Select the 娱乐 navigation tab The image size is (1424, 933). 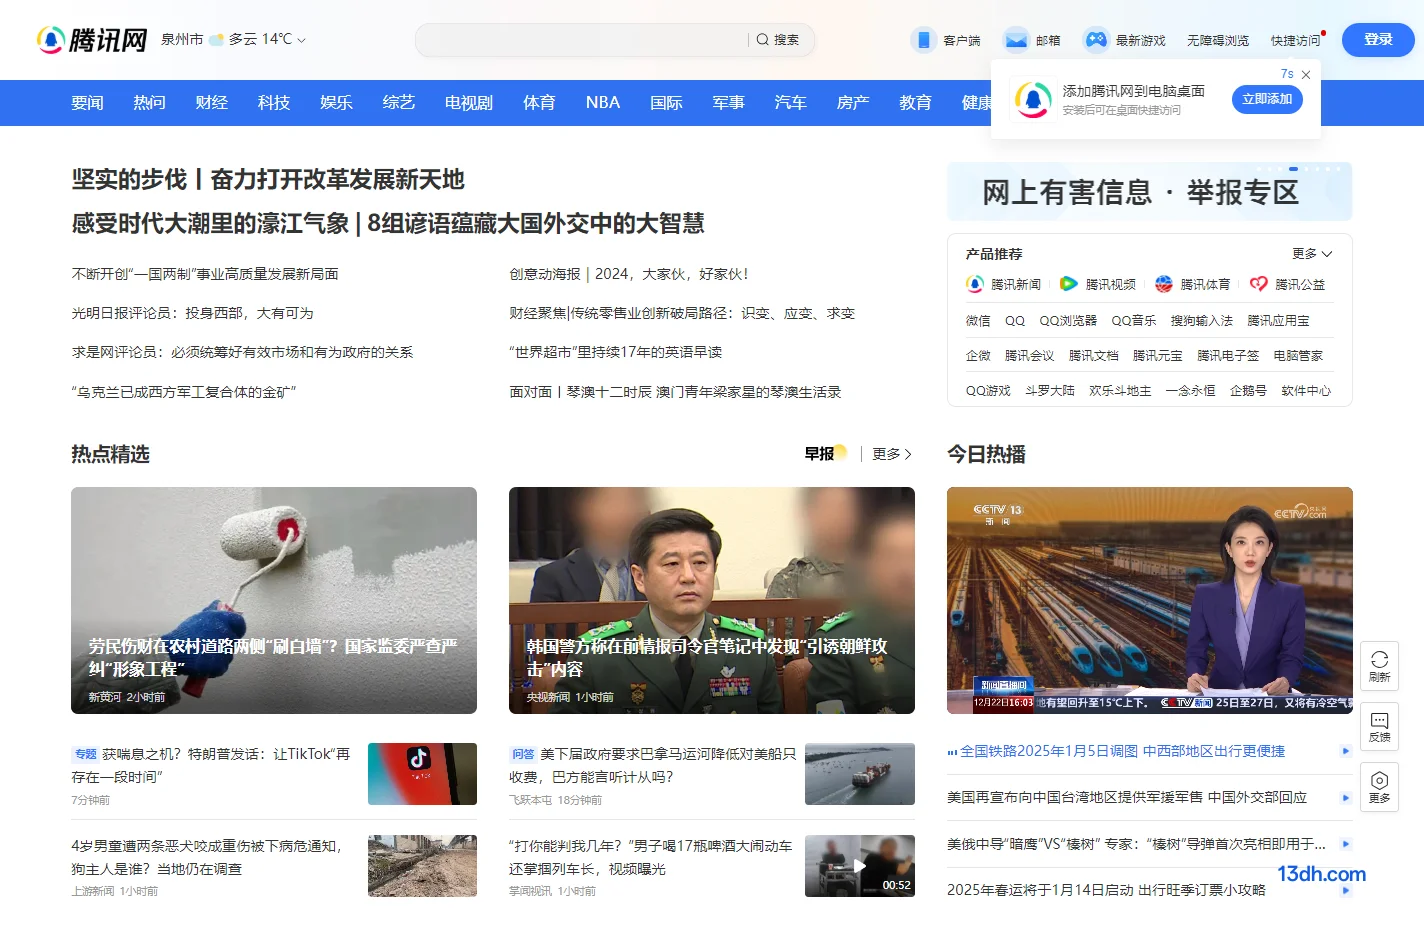click(336, 103)
